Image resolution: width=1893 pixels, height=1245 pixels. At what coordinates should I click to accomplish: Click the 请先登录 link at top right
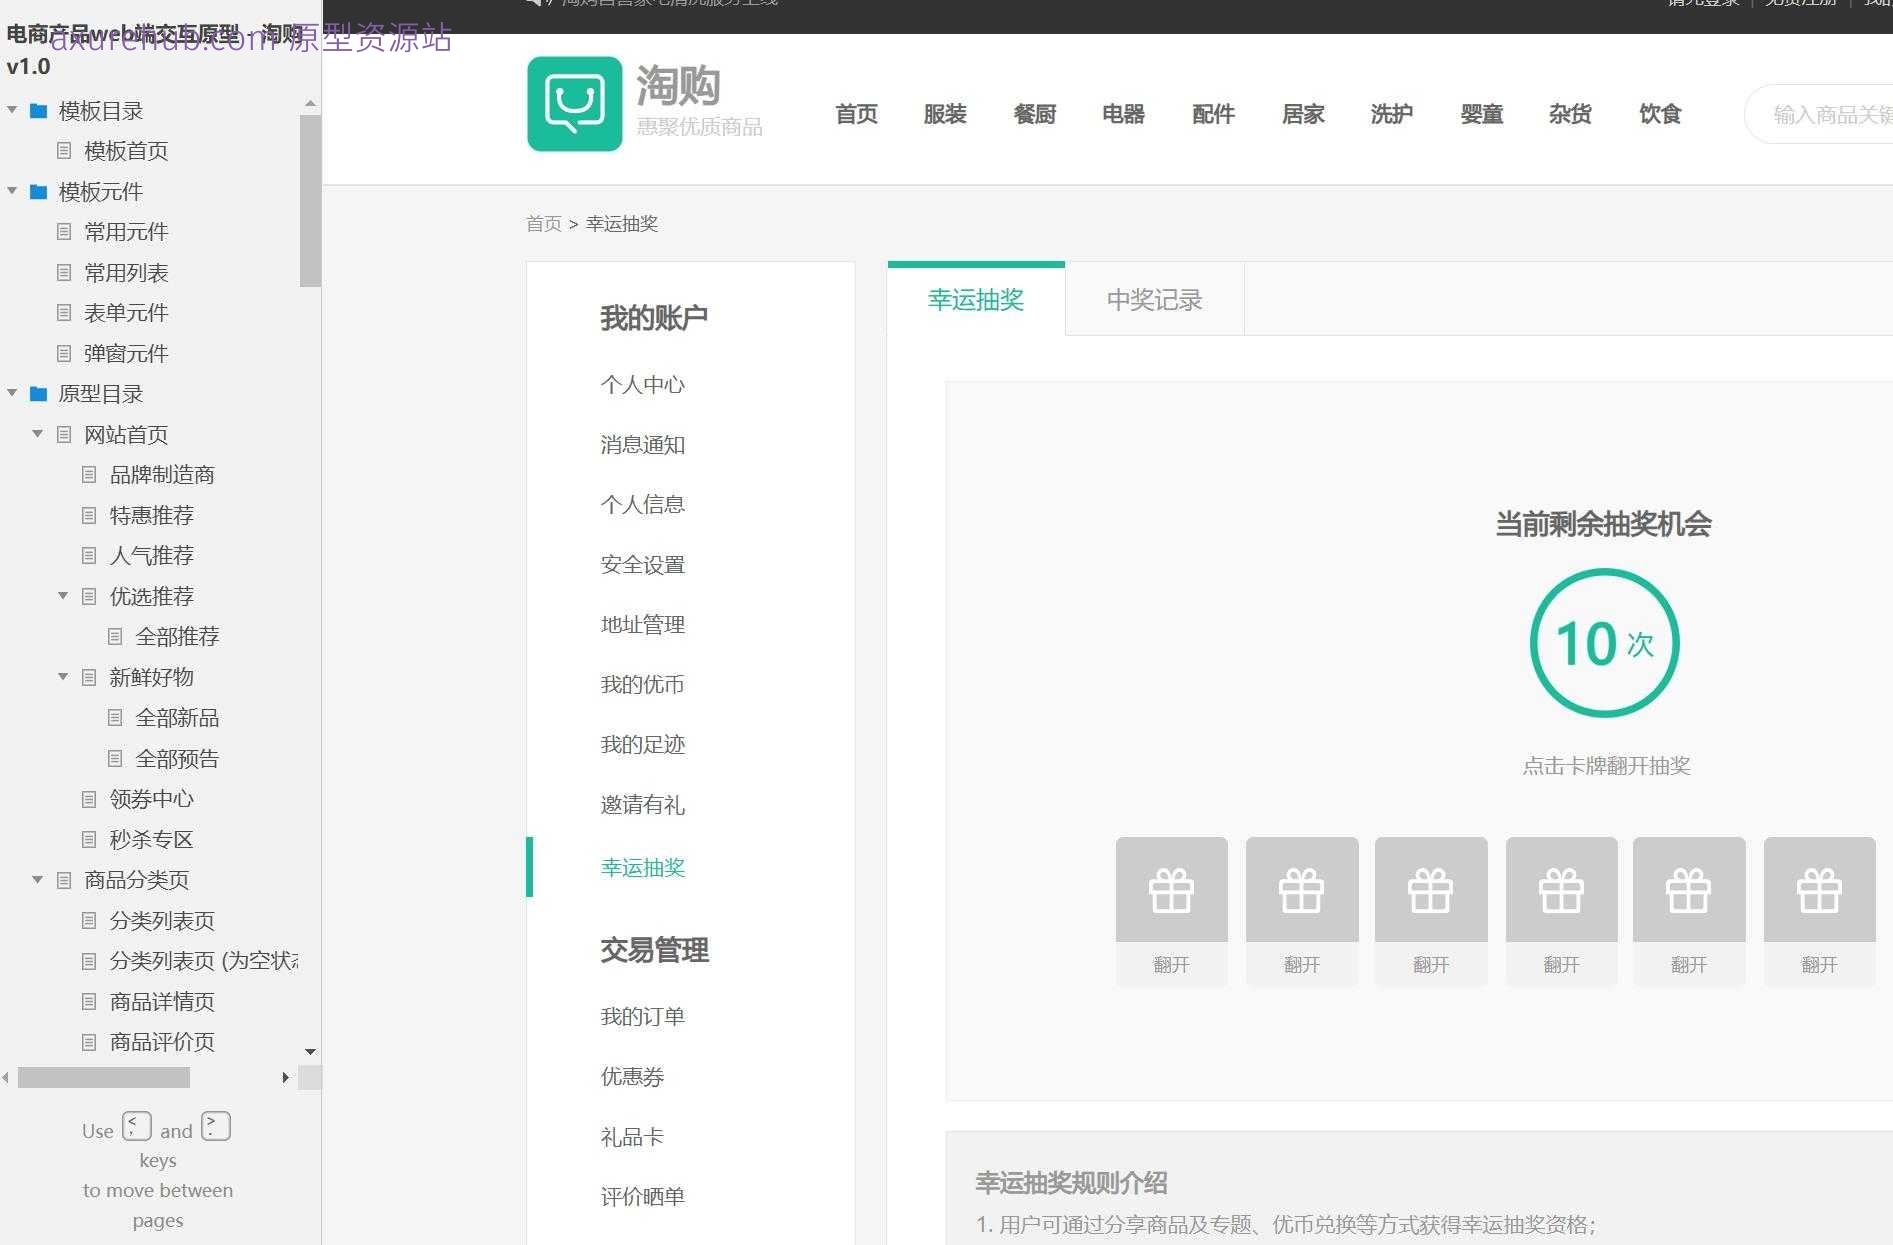point(1702,3)
